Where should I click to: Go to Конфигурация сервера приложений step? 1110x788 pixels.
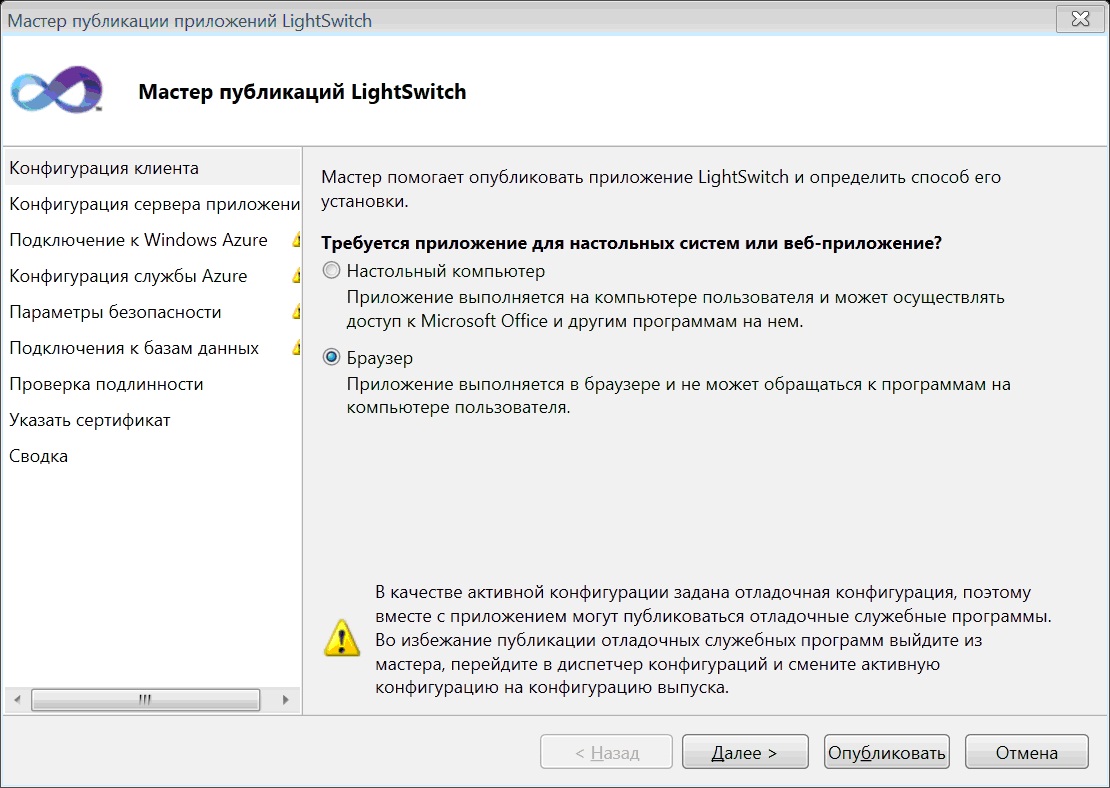tap(152, 204)
